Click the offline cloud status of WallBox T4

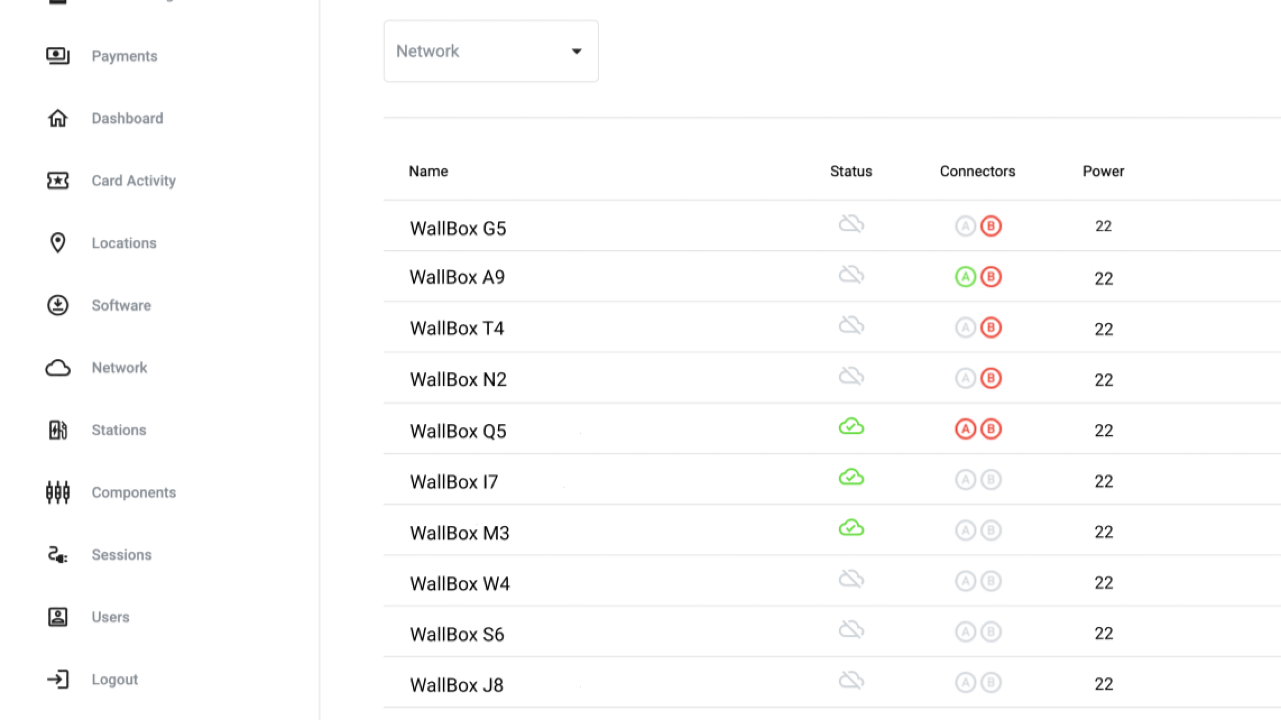(x=851, y=325)
